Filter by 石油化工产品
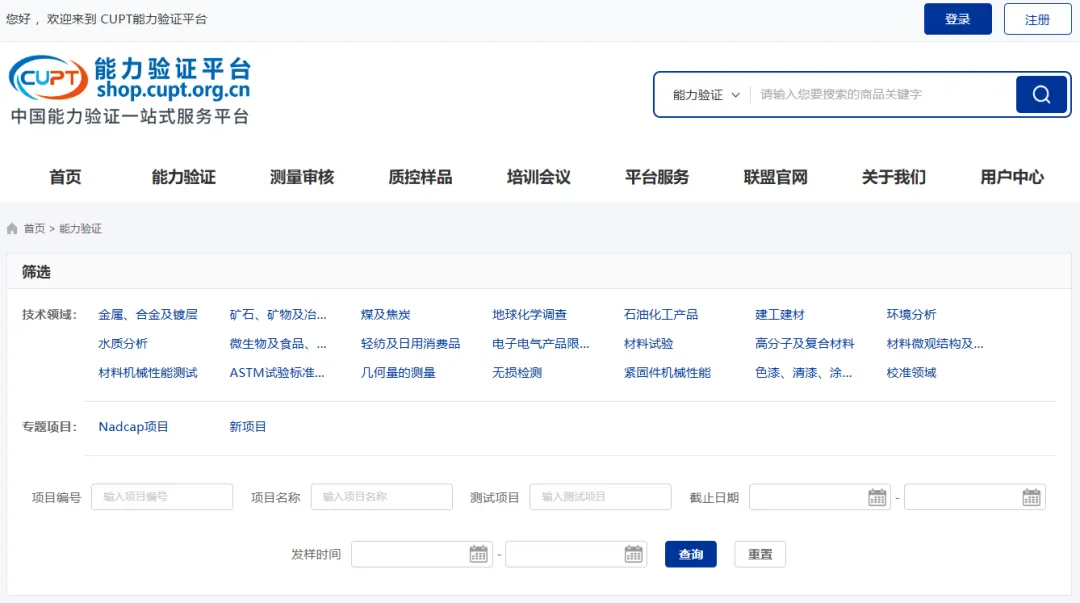1080x603 pixels. (661, 314)
